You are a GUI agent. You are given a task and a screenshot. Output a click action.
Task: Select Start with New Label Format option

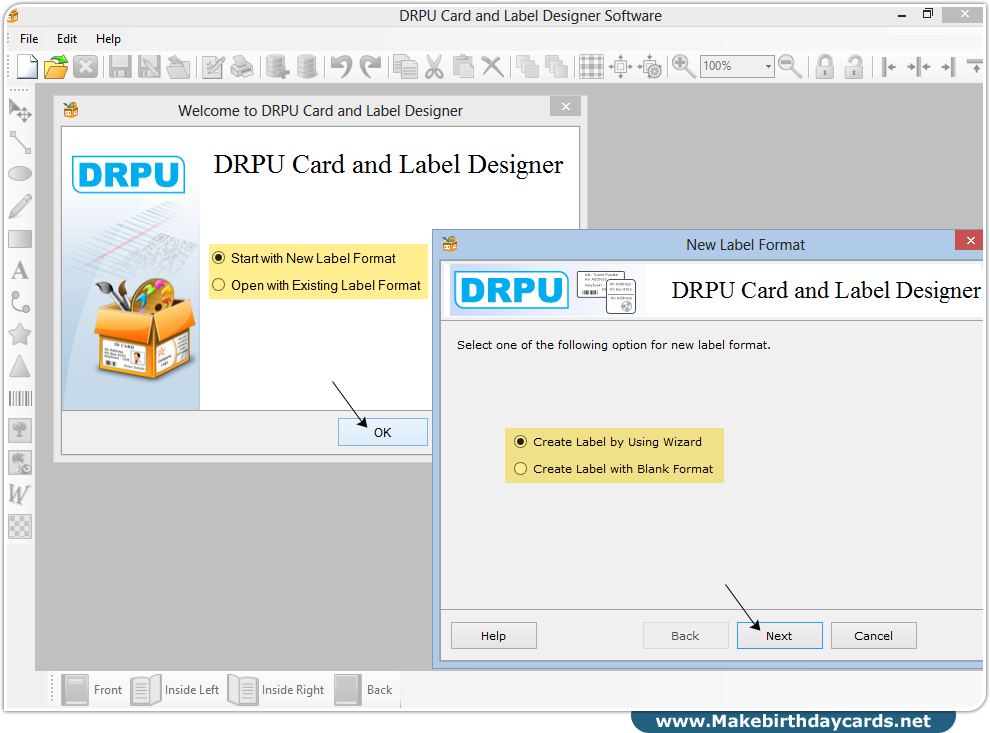click(306, 258)
